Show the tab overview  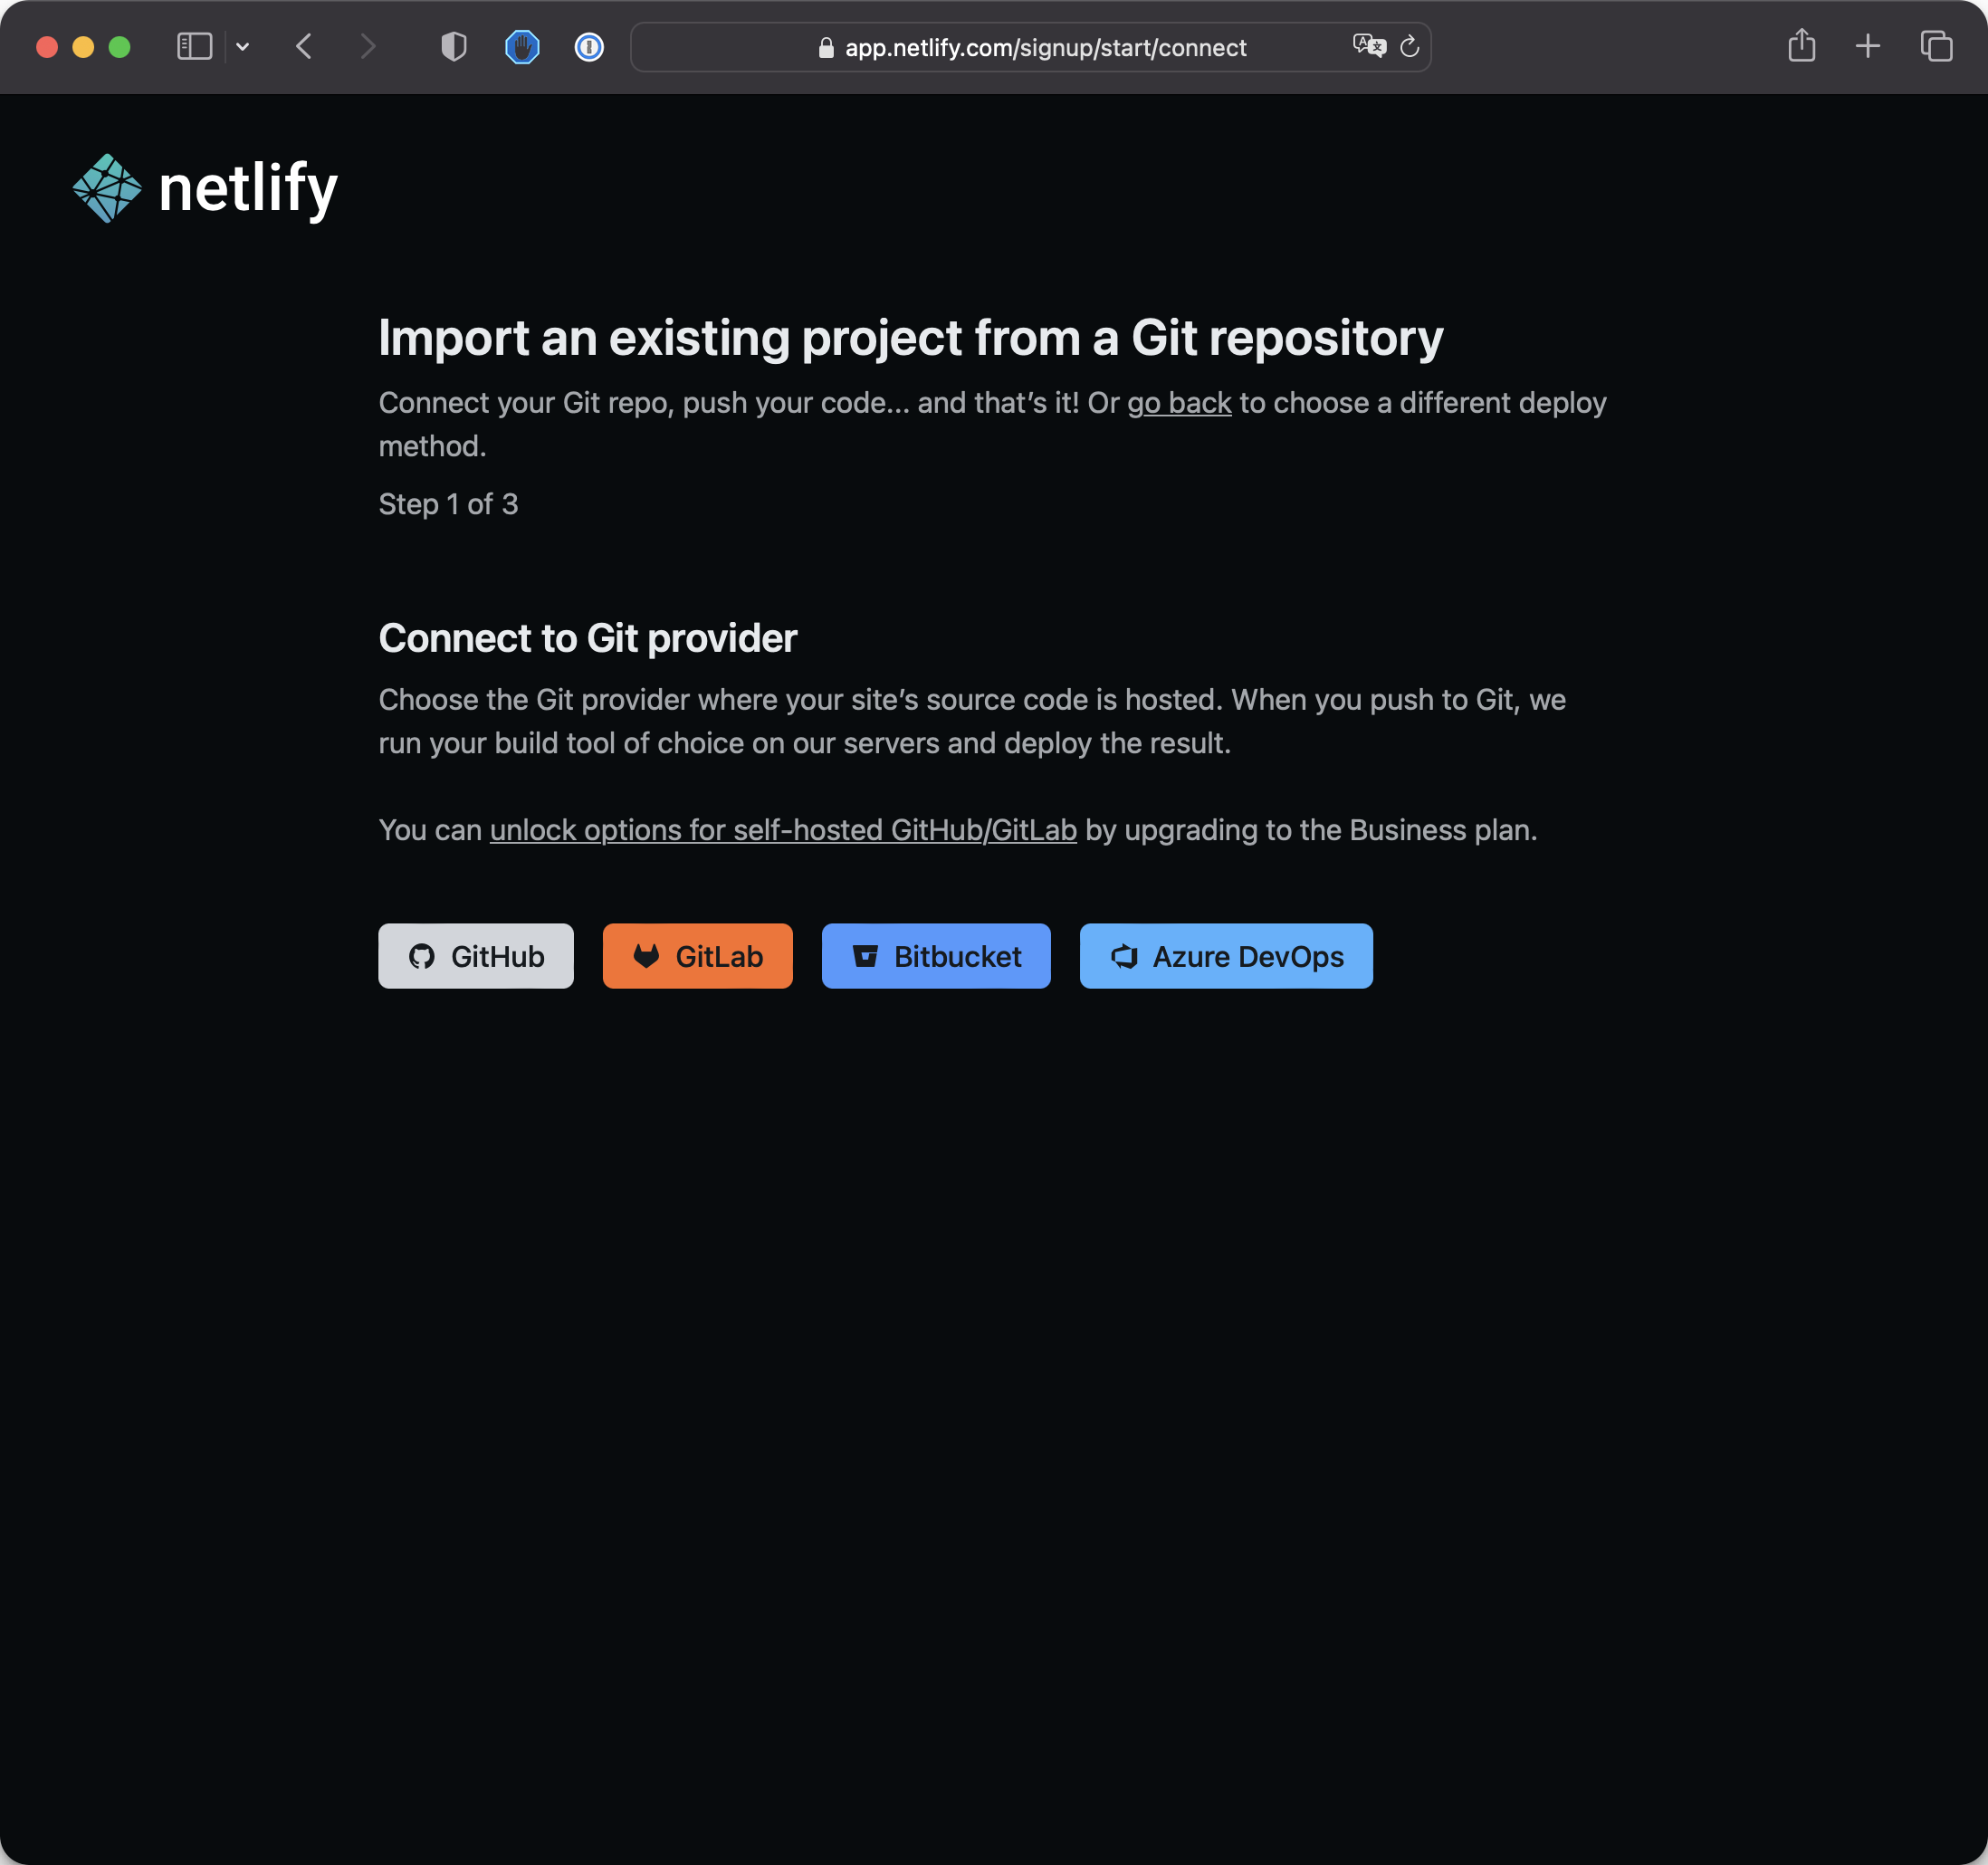click(x=1936, y=46)
